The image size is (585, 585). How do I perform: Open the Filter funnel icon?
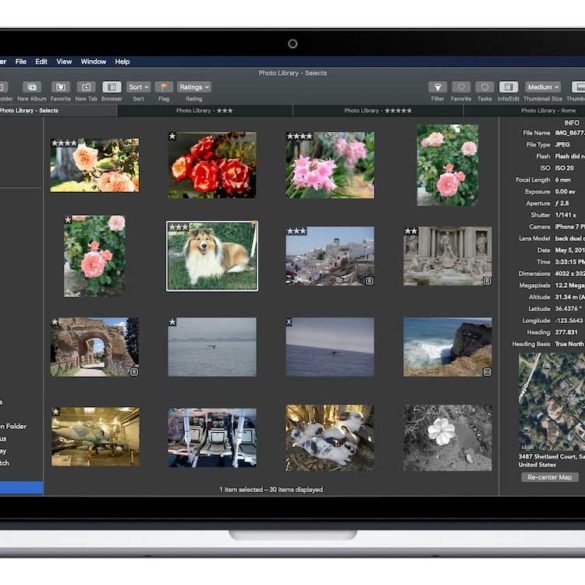438,87
